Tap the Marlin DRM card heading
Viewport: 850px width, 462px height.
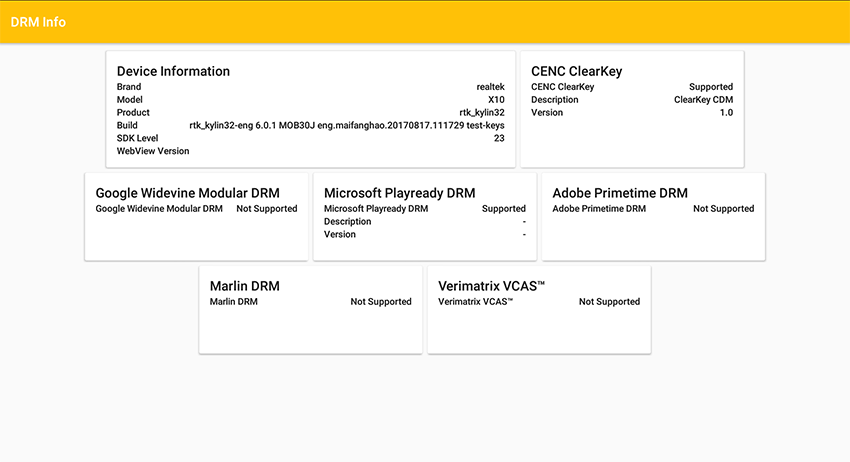coord(245,286)
